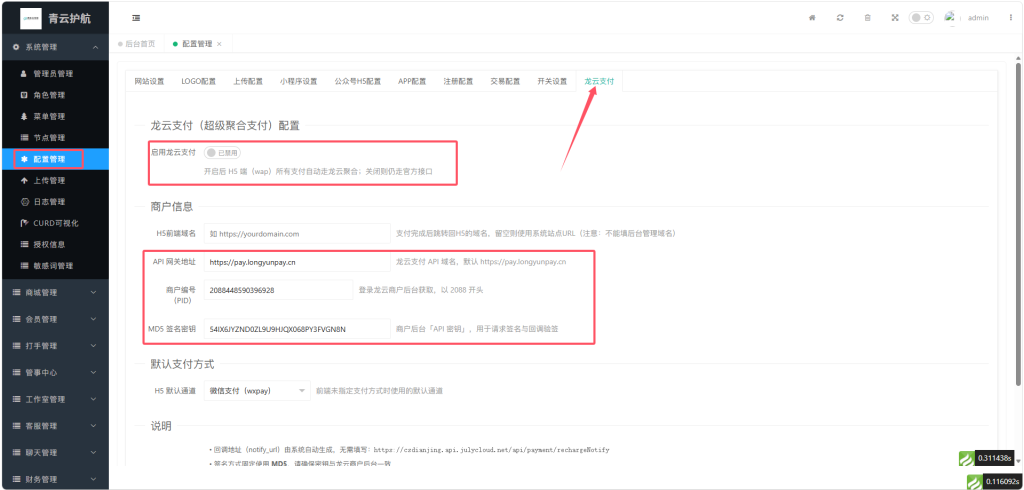Open 角色管理 in the sidebar
The height and width of the screenshot is (490, 1024).
click(54, 95)
